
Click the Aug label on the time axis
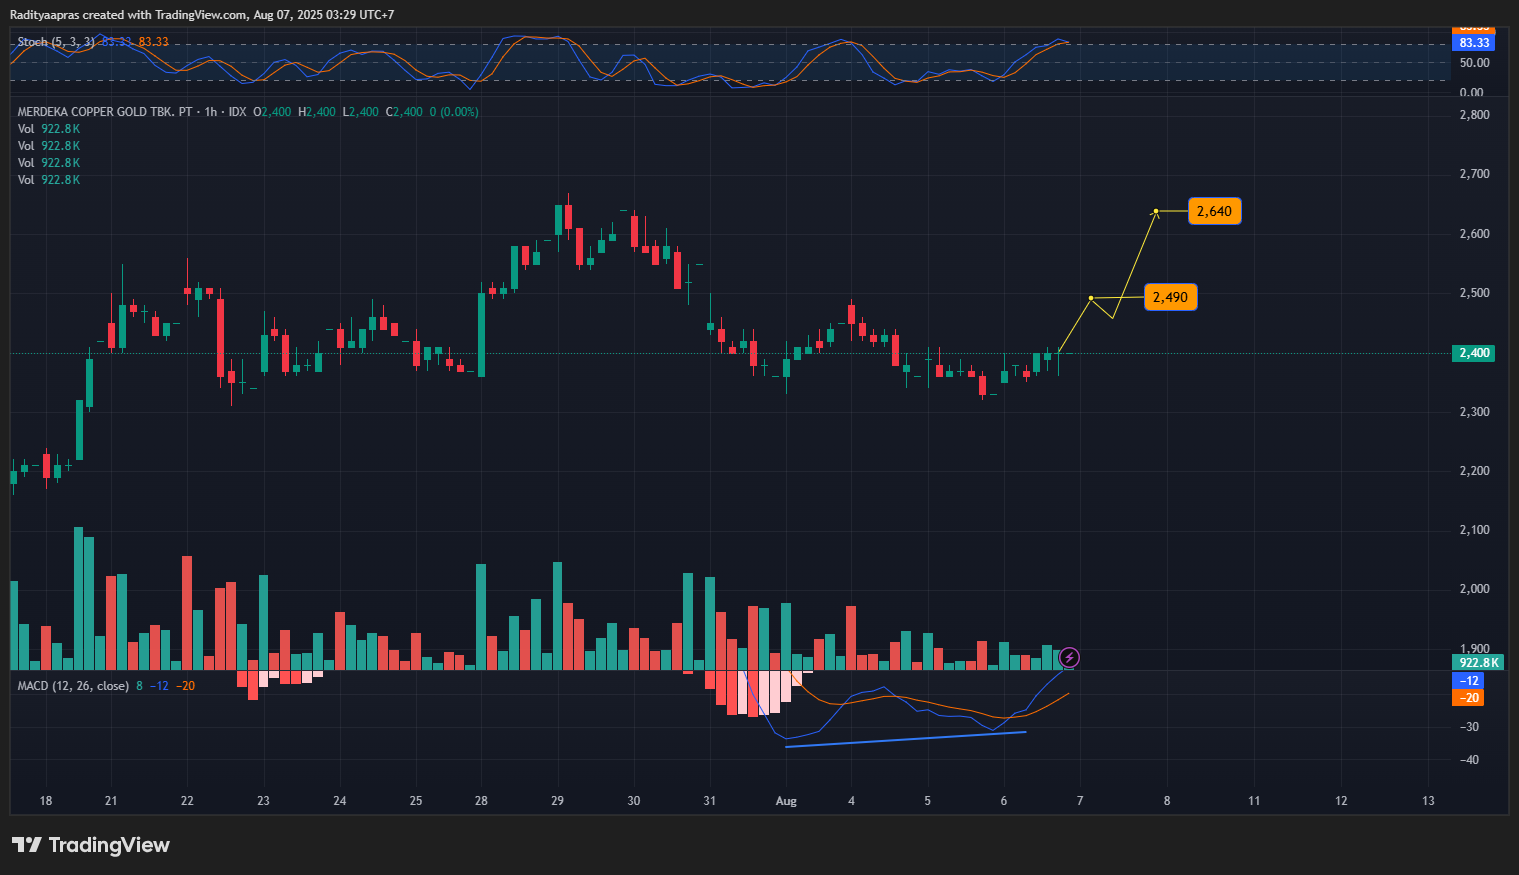point(786,800)
